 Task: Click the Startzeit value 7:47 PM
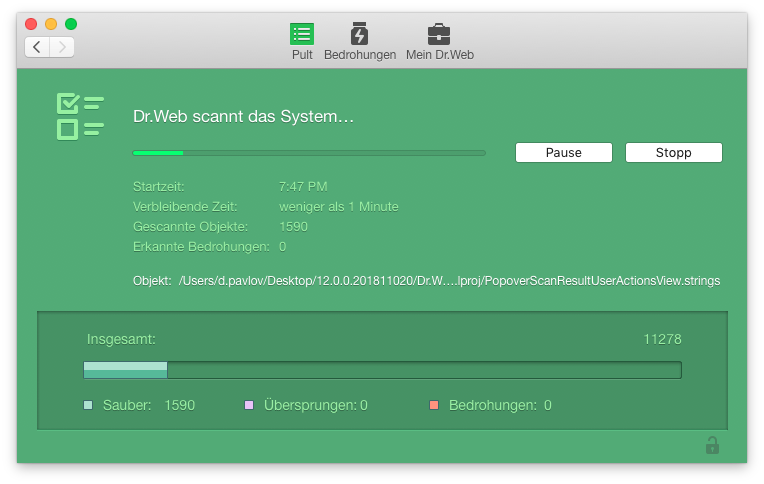pyautogui.click(x=303, y=187)
